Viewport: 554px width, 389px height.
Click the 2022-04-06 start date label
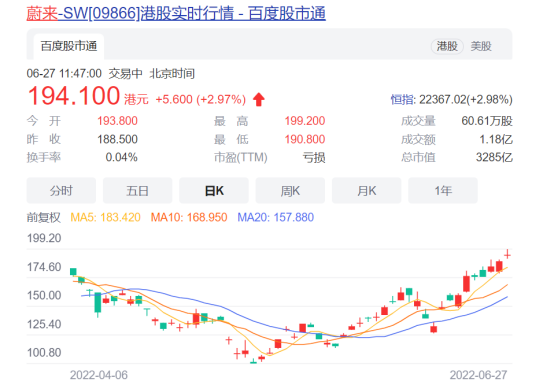pyautogui.click(x=99, y=375)
